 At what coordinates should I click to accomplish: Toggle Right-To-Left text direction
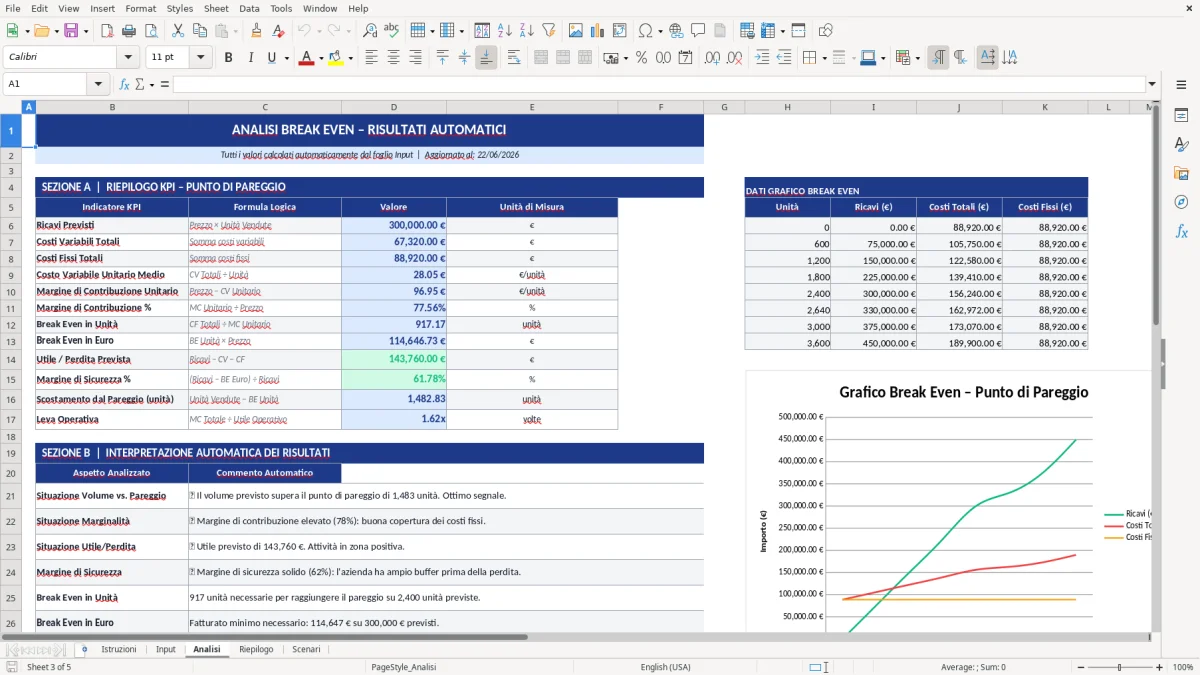[960, 58]
